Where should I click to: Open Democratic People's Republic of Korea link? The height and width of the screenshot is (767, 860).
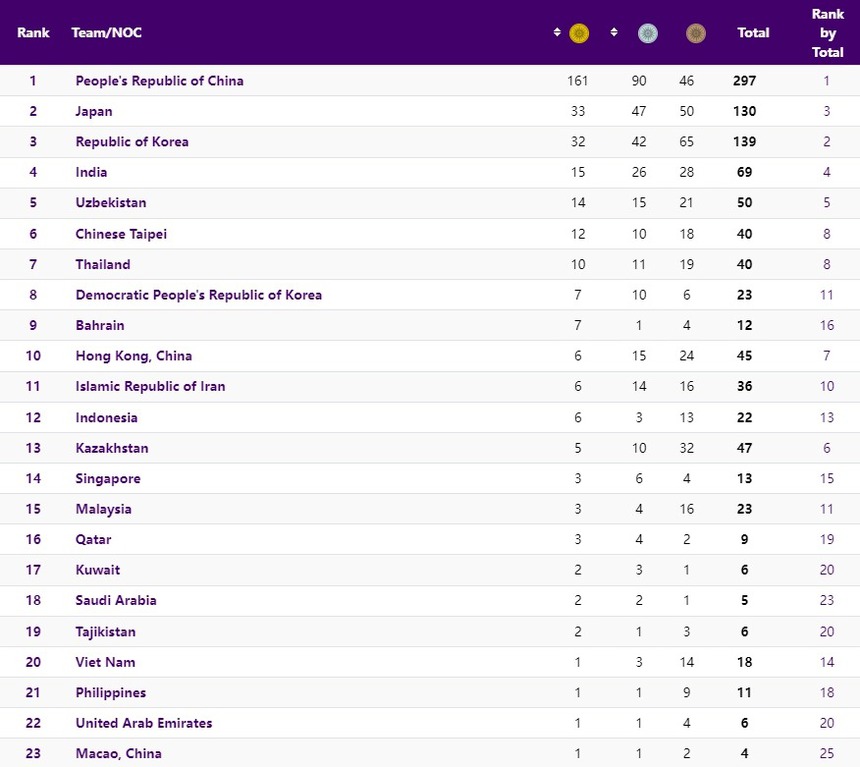[x=198, y=295]
